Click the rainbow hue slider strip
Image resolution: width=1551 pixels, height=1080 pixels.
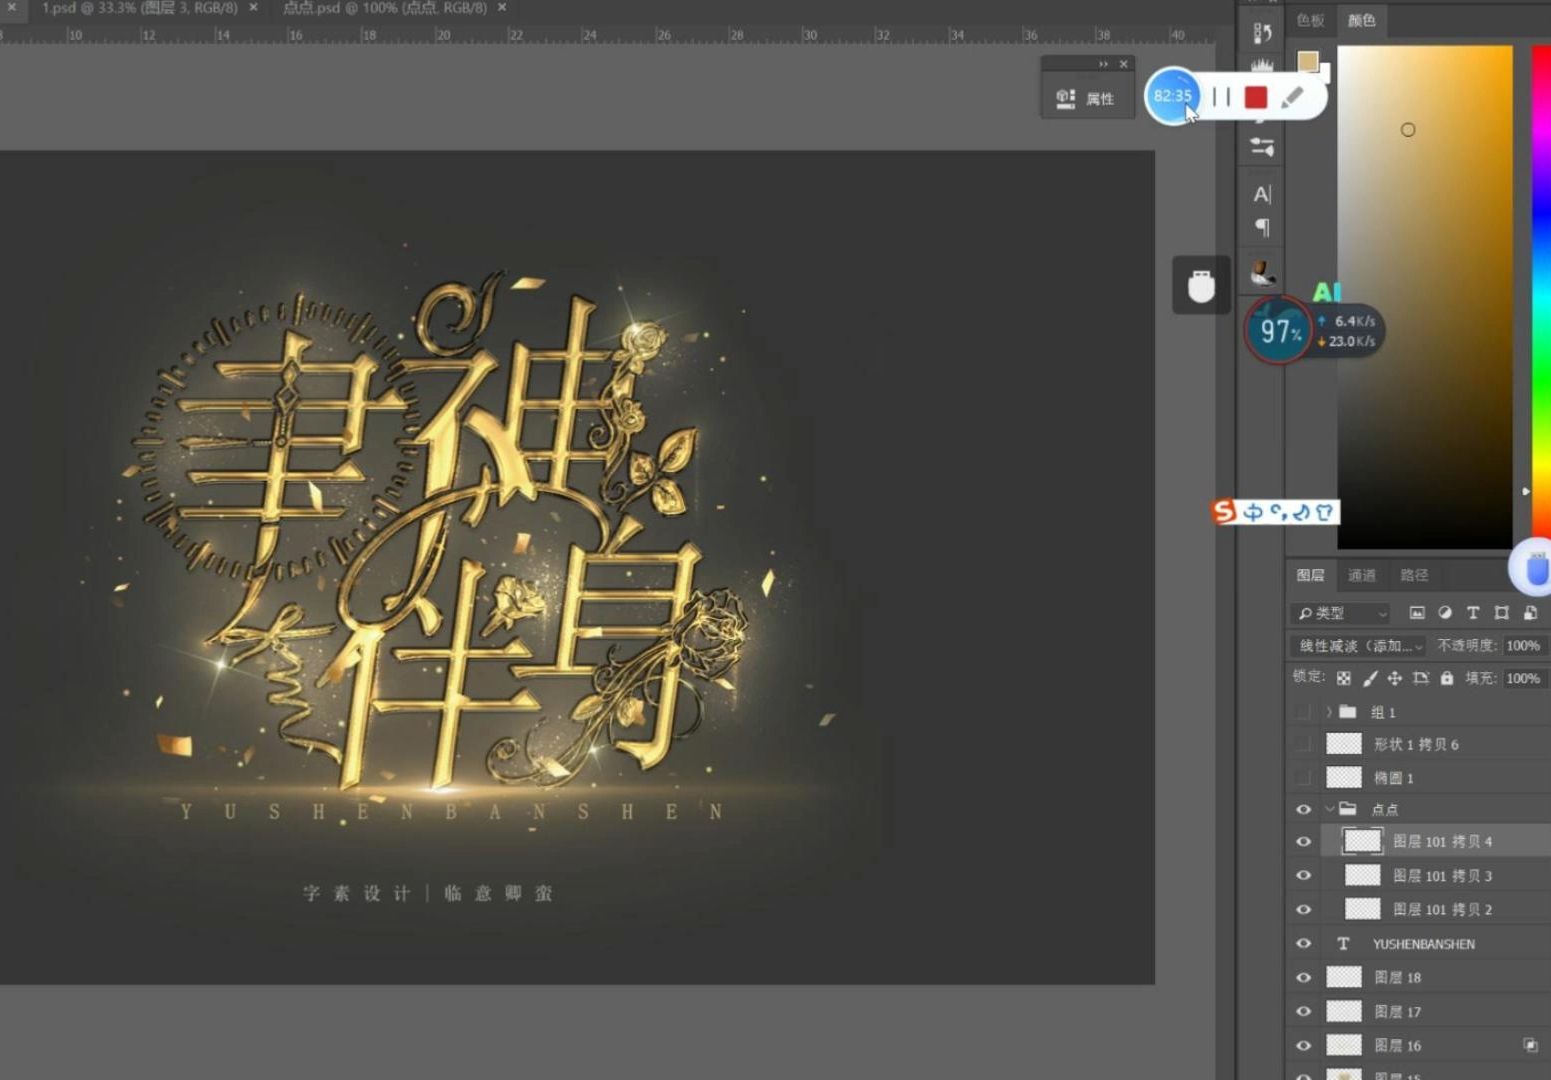tap(1541, 290)
